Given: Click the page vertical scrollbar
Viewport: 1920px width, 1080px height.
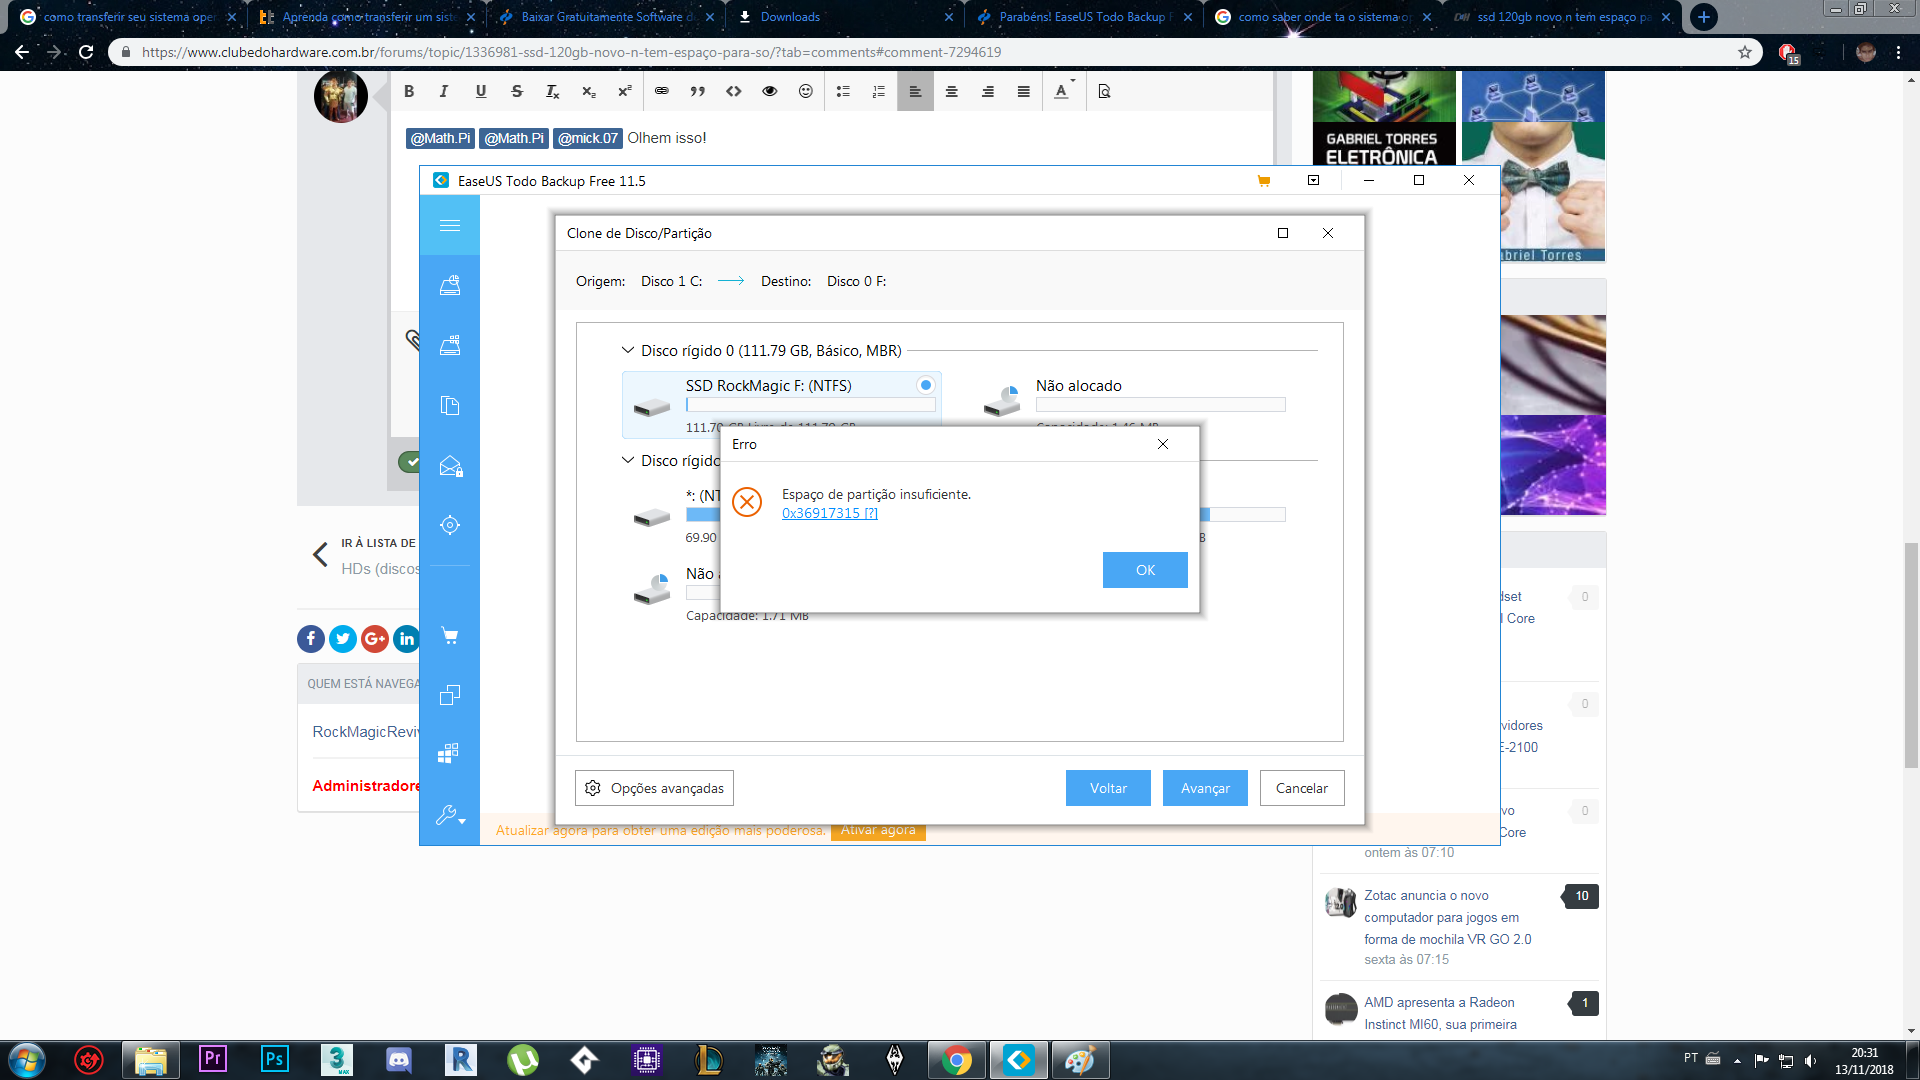Looking at the screenshot, I should pos(1911,655).
